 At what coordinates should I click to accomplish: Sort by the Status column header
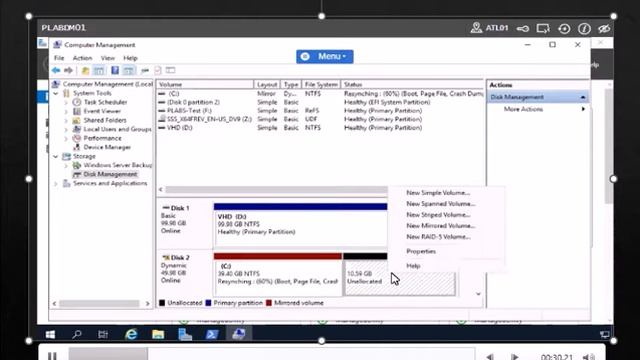coord(412,84)
